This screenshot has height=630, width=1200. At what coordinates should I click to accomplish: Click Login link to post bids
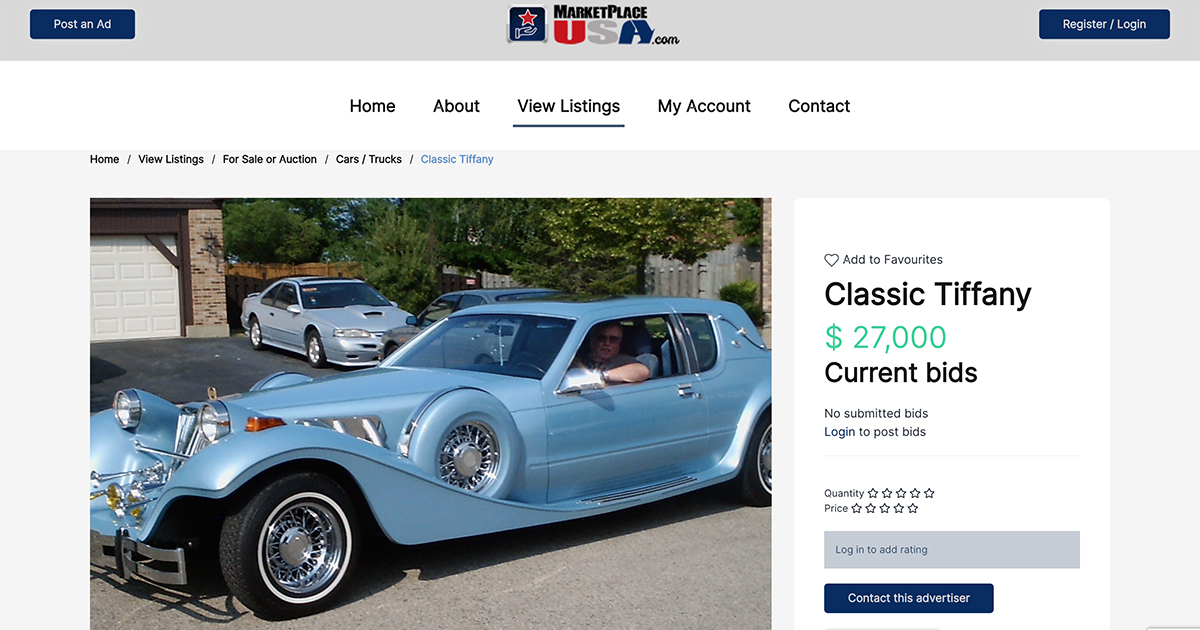click(840, 432)
